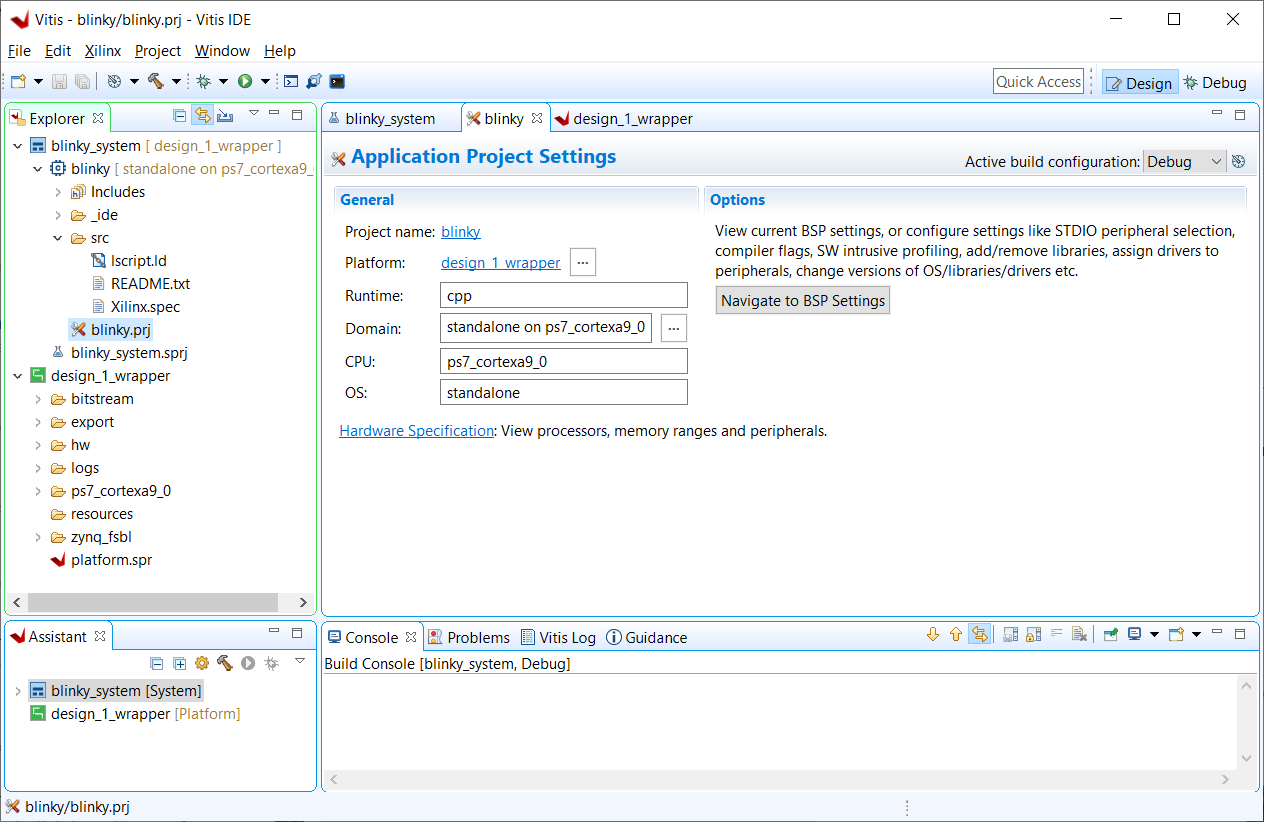Viewport: 1264px width, 822px height.
Task: Open the Build toolbar dropdown arrow
Action: [176, 82]
